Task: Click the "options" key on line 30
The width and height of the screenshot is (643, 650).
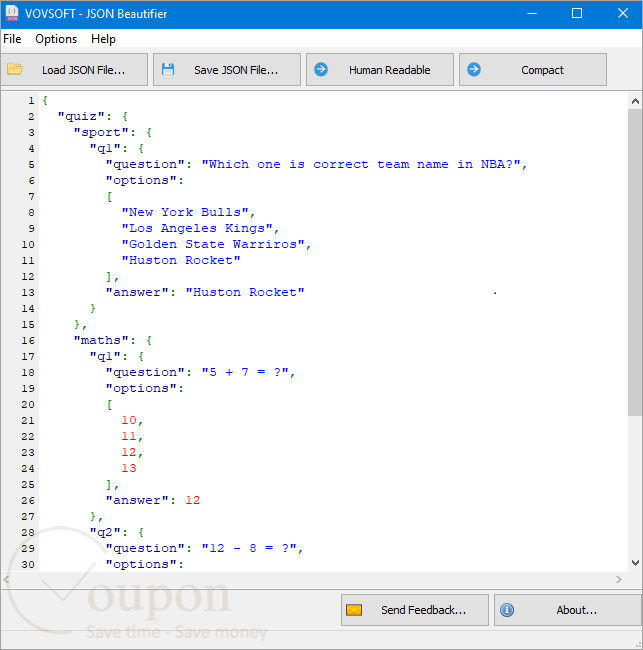Action: [141, 565]
